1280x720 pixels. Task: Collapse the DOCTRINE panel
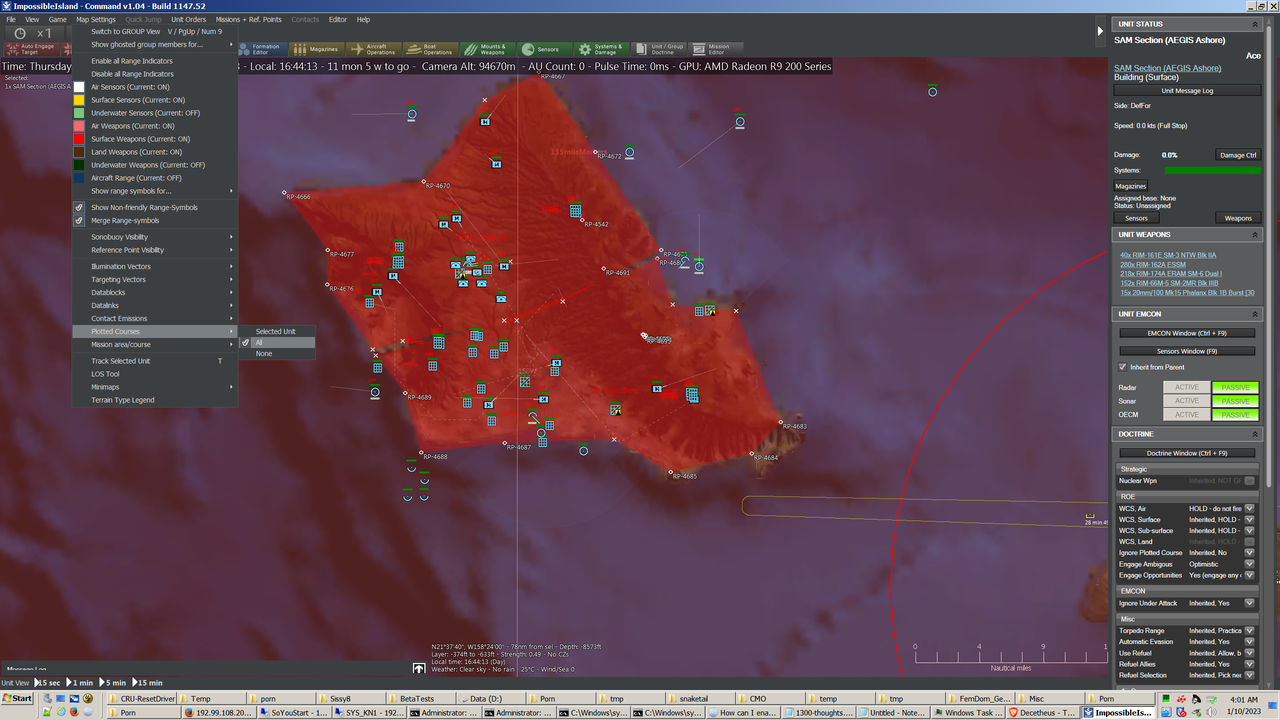point(1254,434)
